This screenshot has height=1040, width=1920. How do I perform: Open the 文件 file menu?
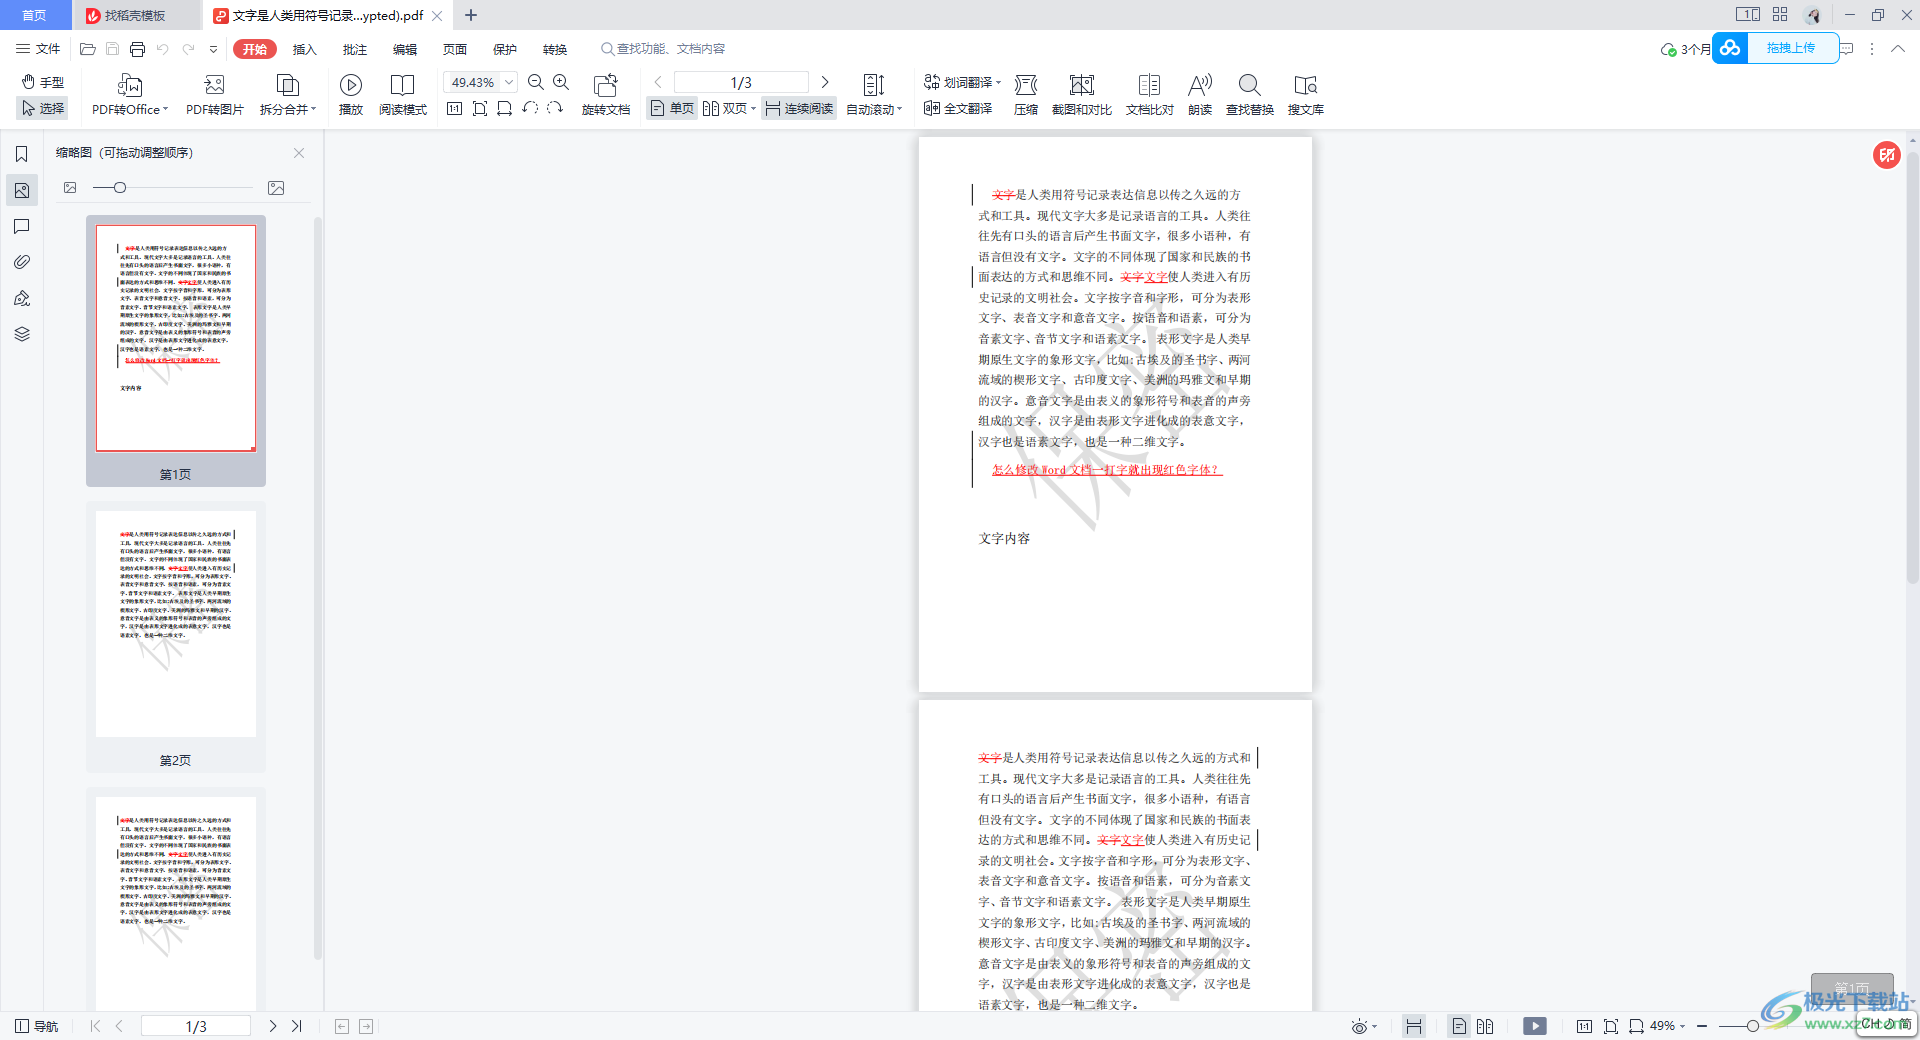(38, 49)
